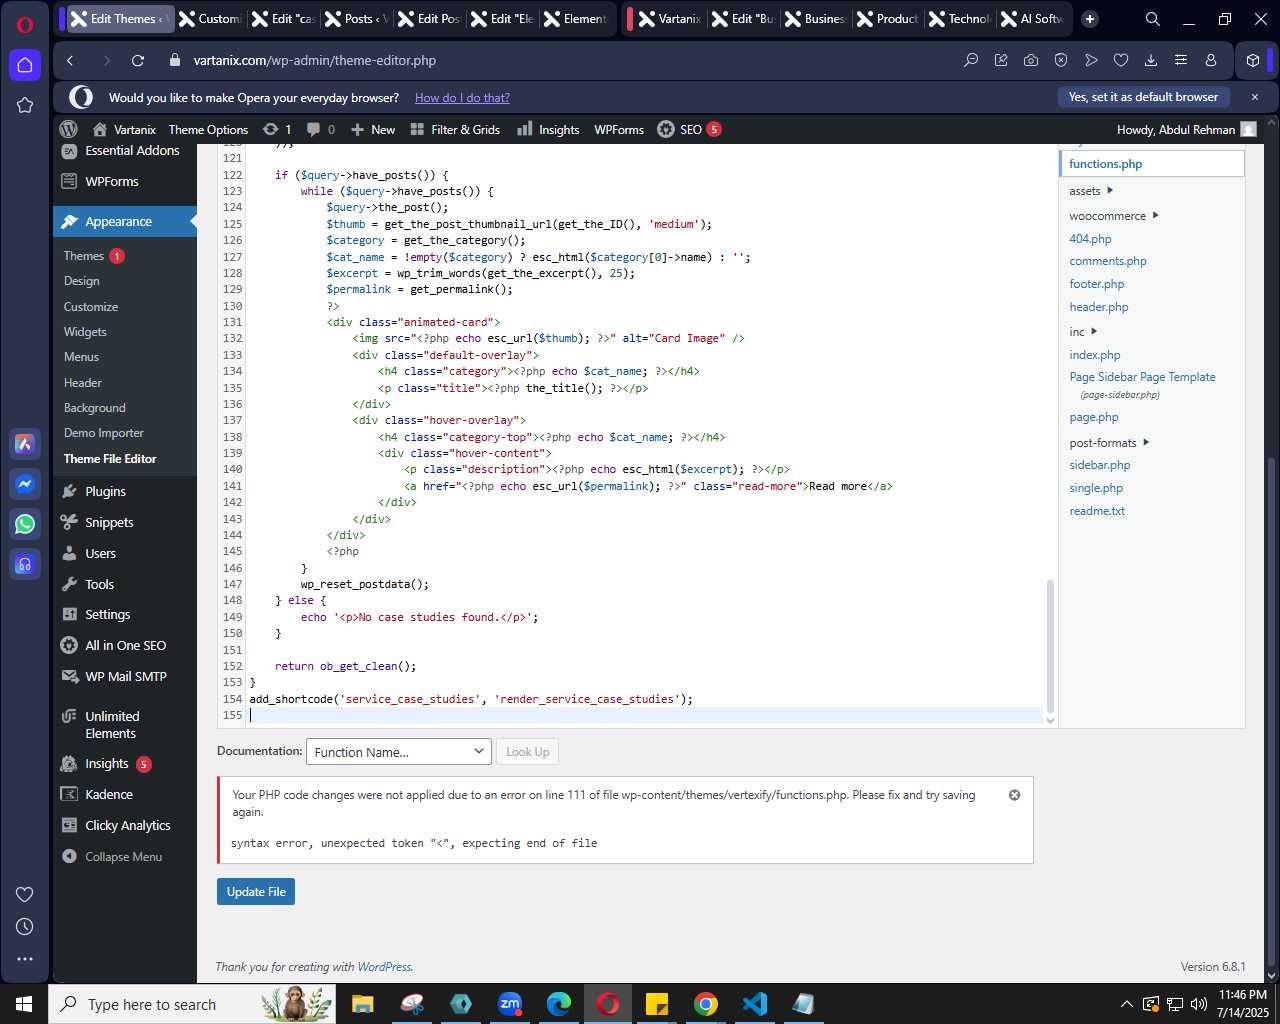
Task: Open Zoom from the Windows taskbar
Action: 510,1004
